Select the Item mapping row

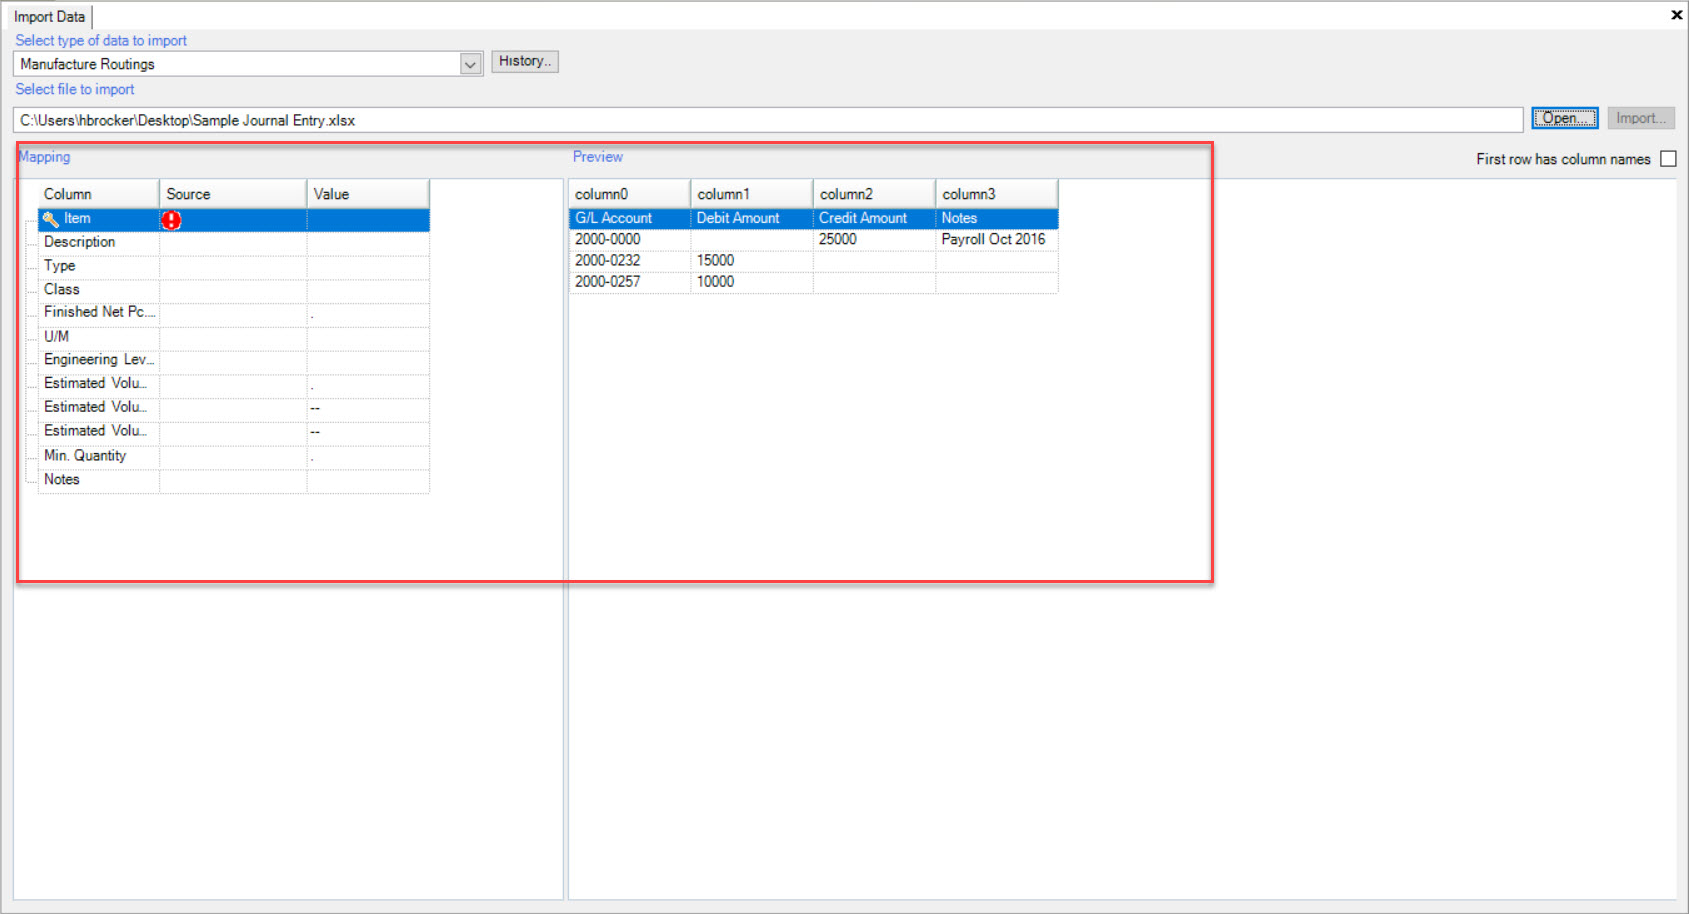pos(234,220)
